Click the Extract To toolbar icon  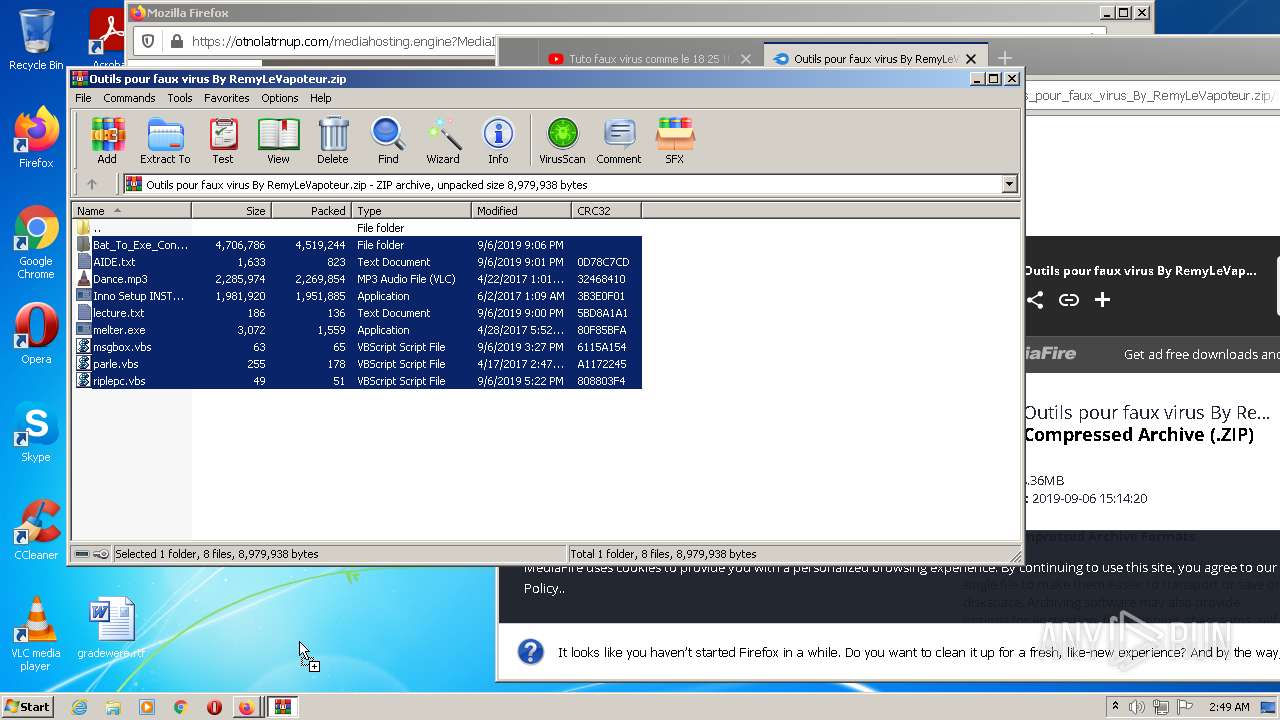pyautogui.click(x=165, y=141)
